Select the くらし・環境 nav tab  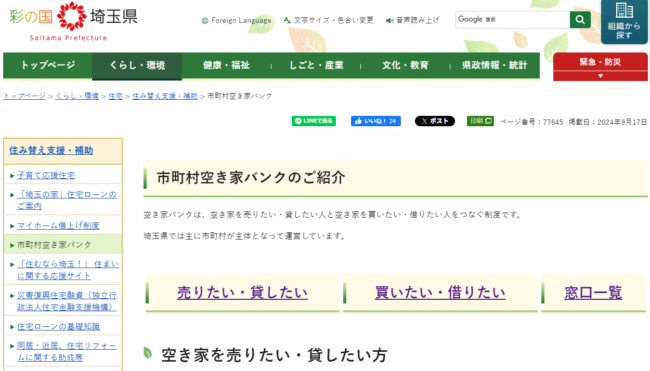coord(137,65)
